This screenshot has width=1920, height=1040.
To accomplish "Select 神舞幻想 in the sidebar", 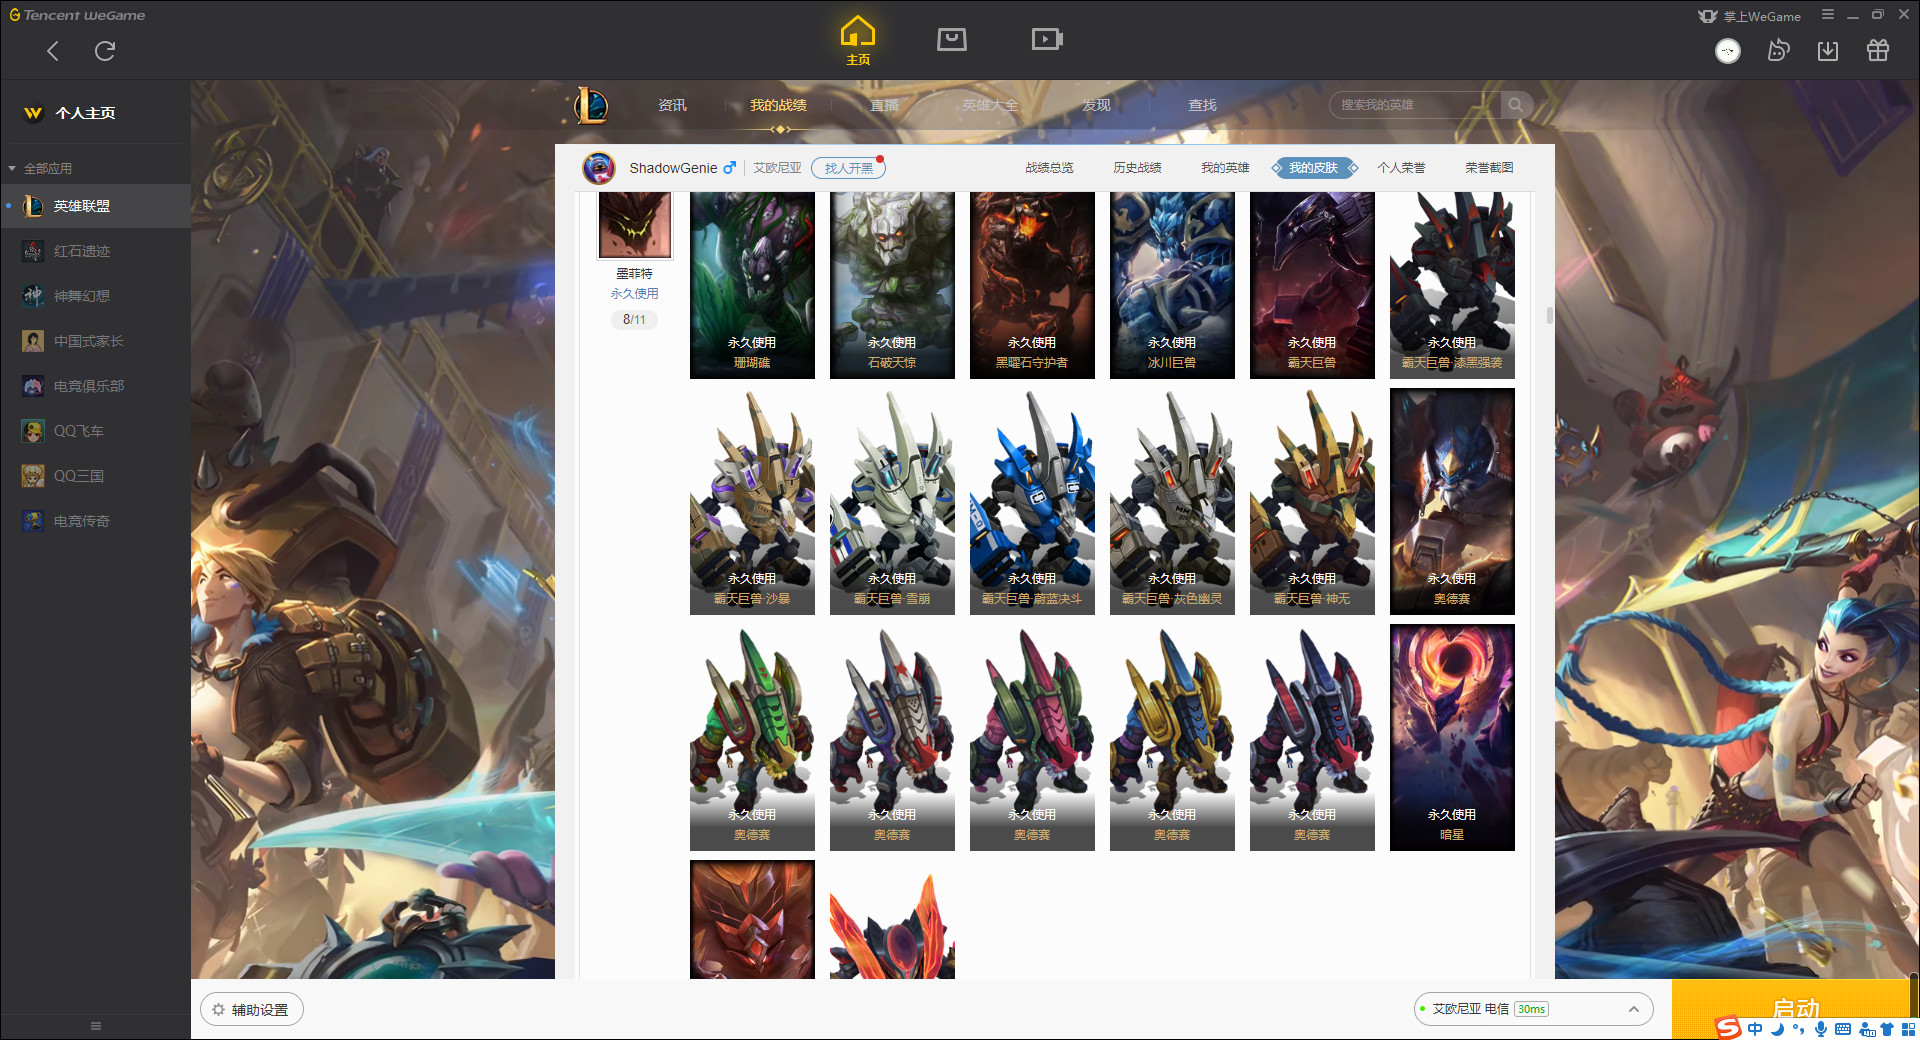I will (95, 296).
